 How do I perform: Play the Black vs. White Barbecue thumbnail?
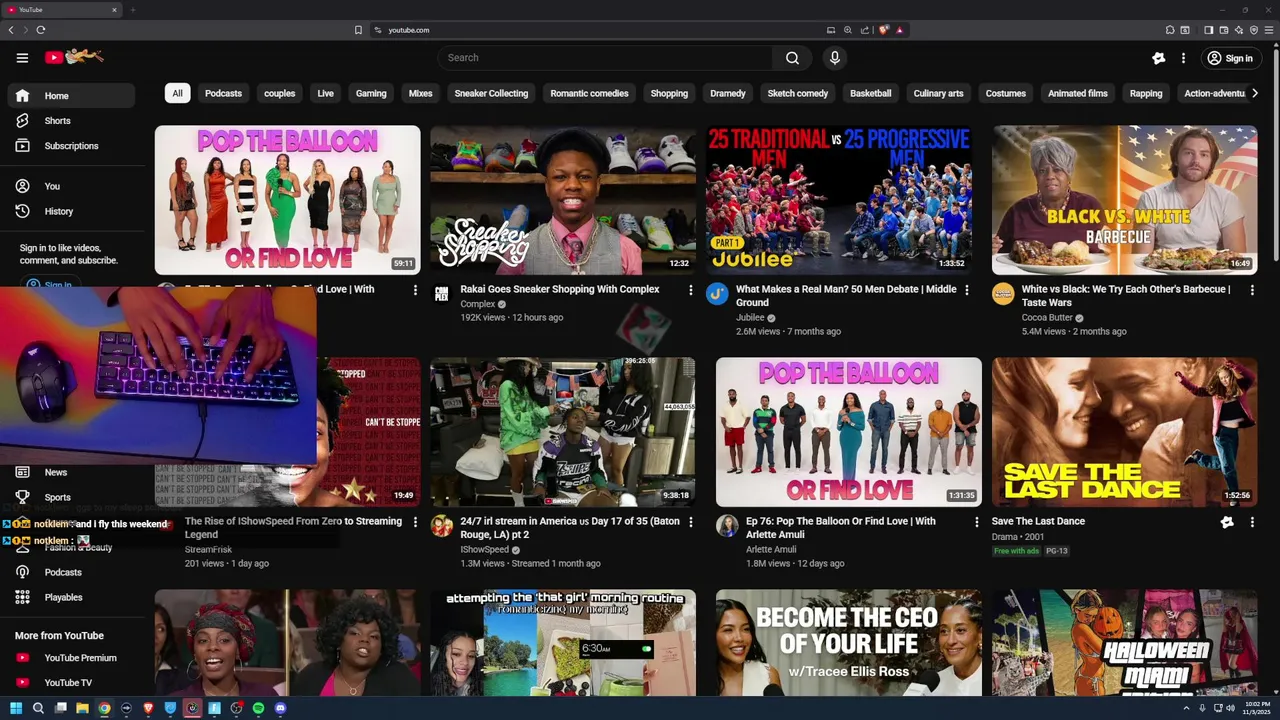1124,200
